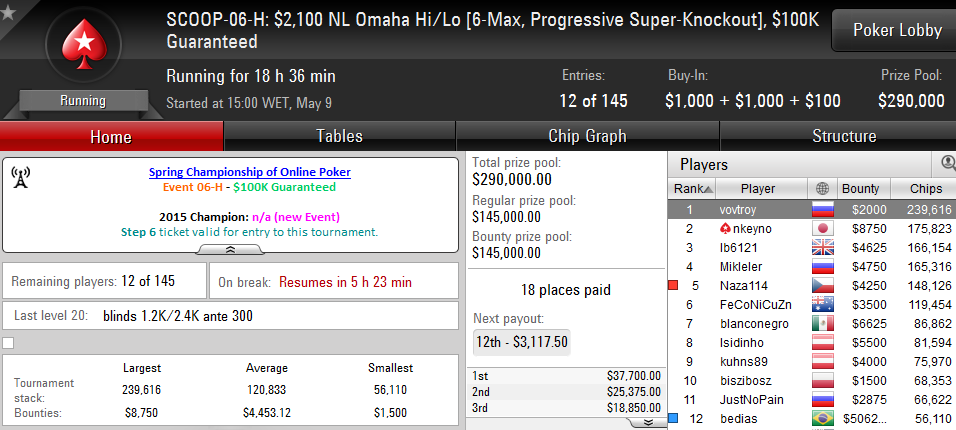Click the PokerStars red spade logo
Screen dimensions: 956x430
84,45
